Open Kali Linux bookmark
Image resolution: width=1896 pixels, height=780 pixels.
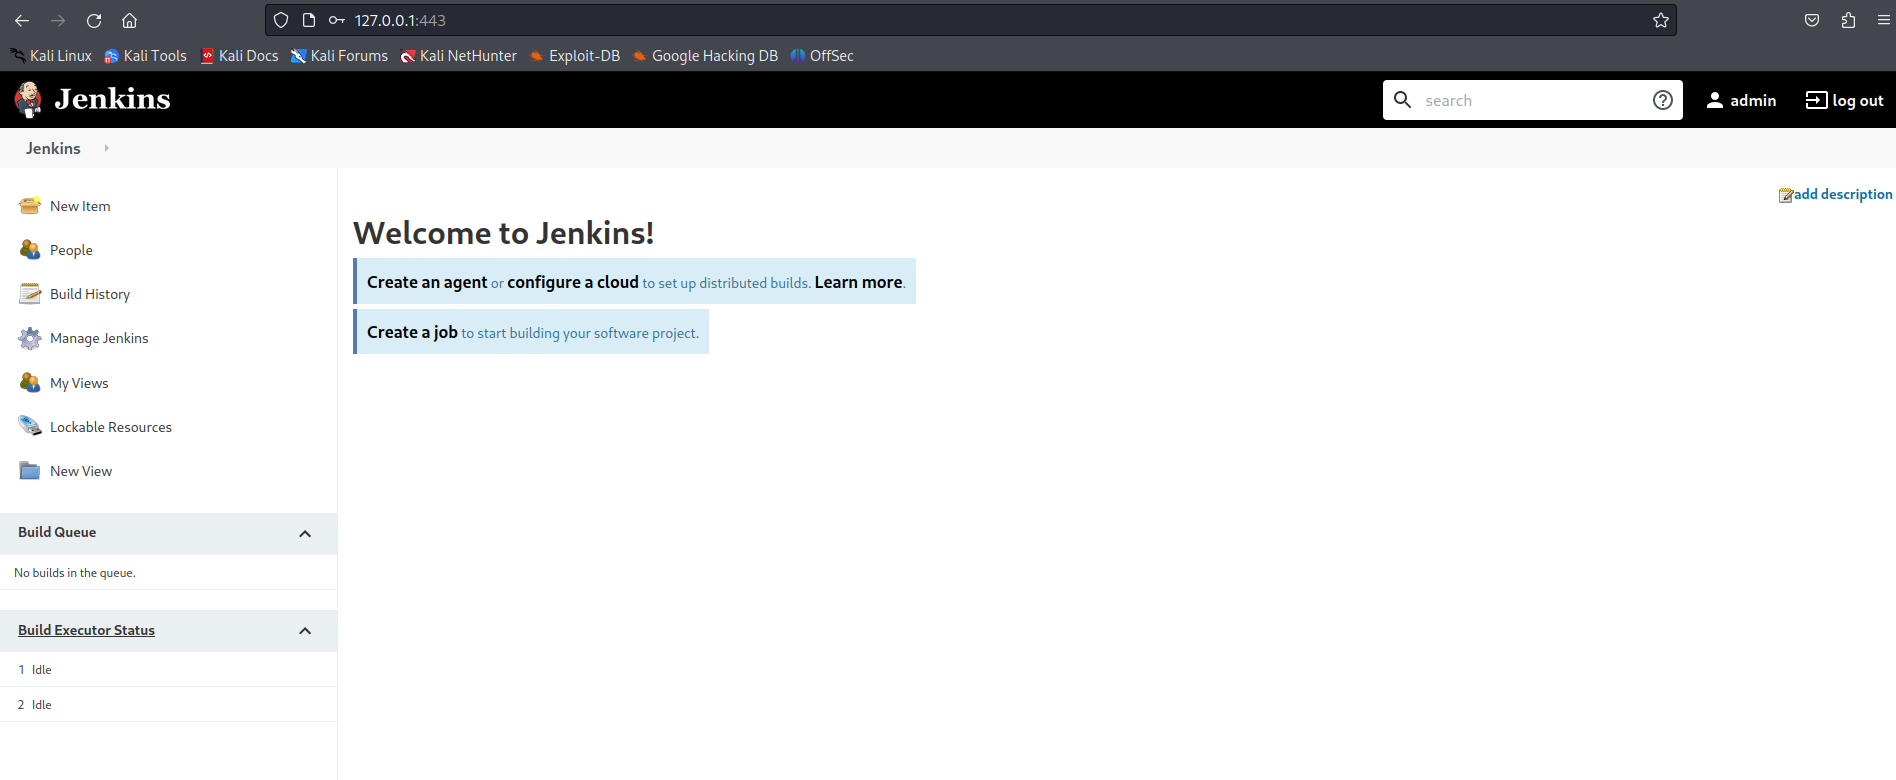(x=51, y=56)
